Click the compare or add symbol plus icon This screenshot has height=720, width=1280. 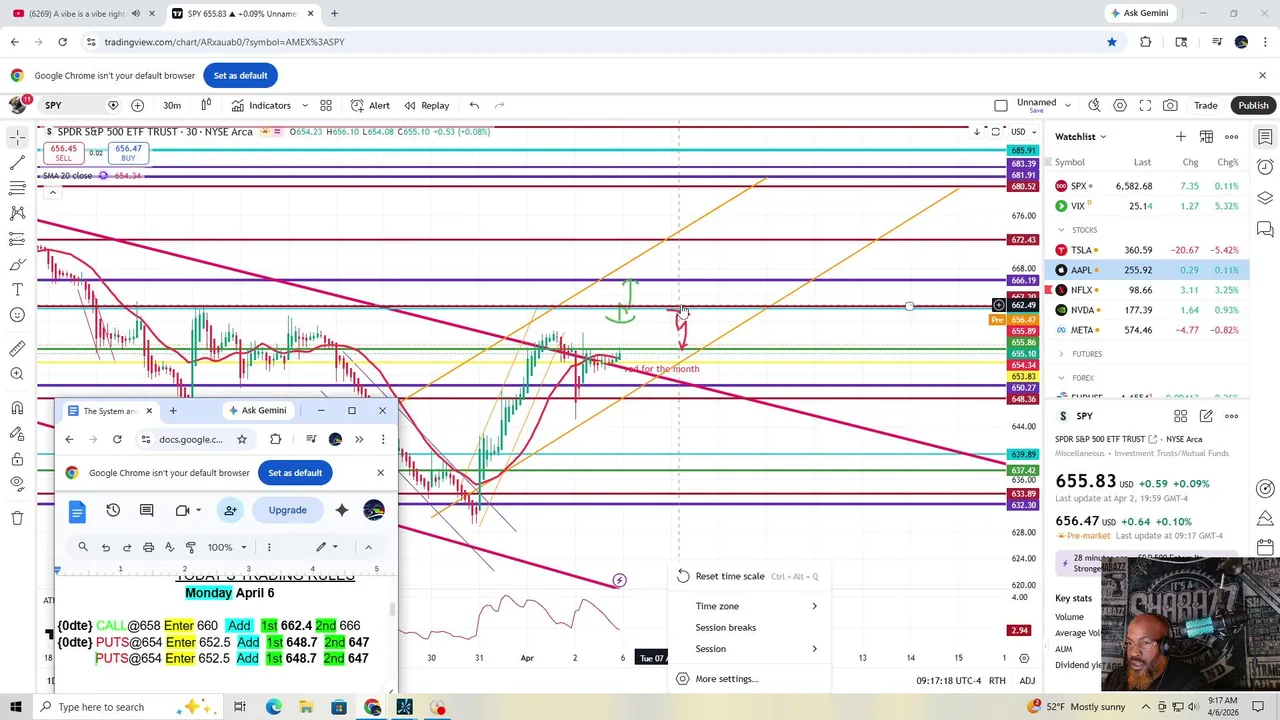tap(137, 105)
